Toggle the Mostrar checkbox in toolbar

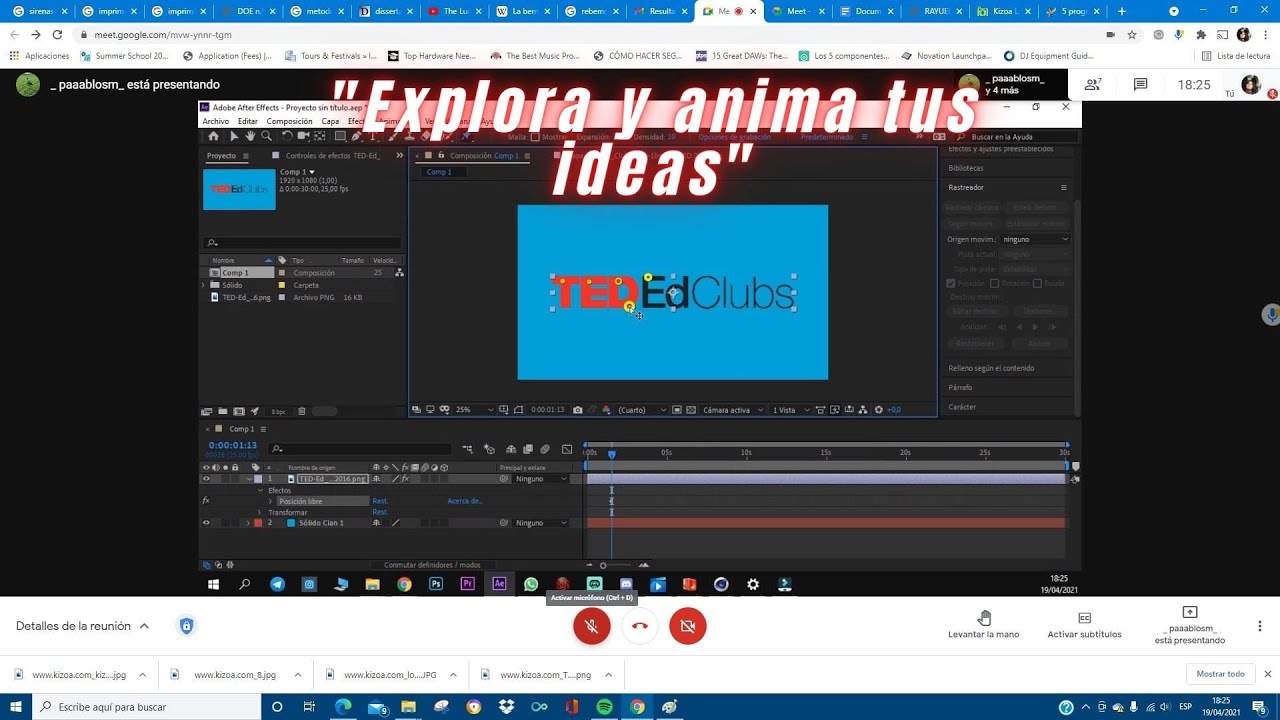point(535,137)
